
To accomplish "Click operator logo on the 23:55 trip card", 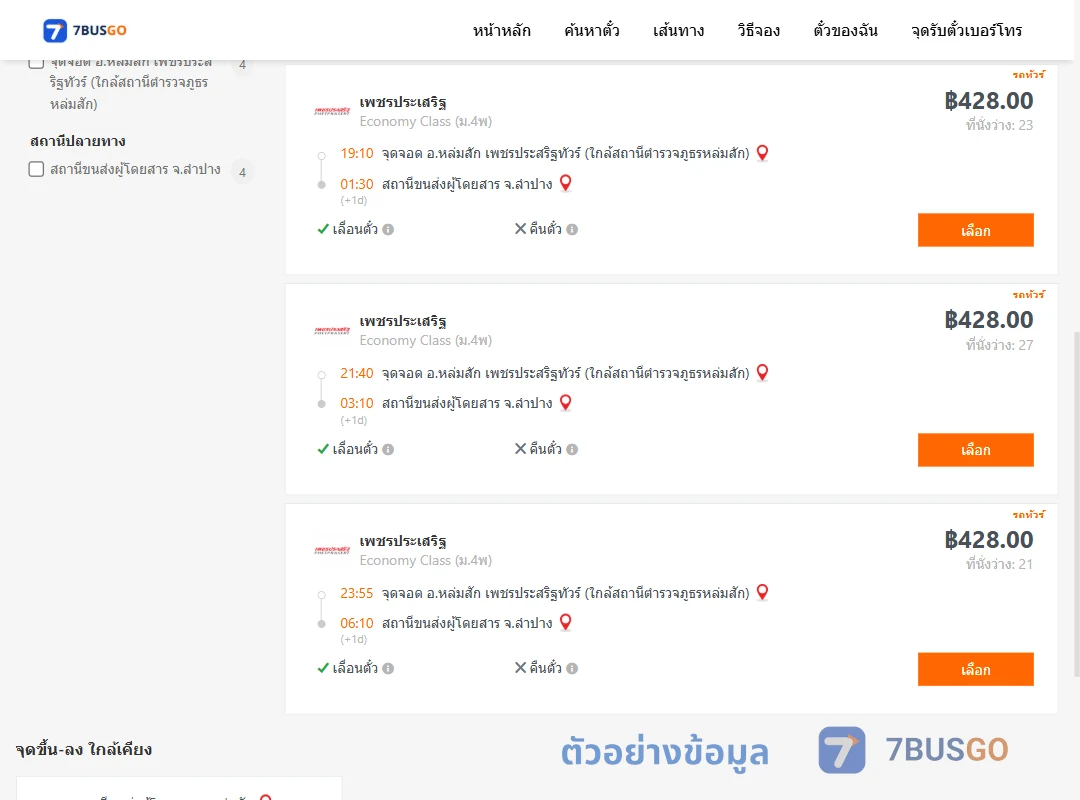I will (332, 550).
